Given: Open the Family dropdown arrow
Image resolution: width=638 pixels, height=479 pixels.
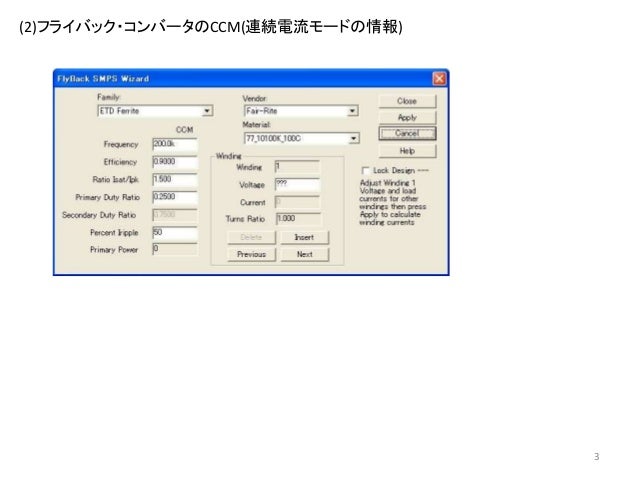Looking at the screenshot, I should click(x=207, y=111).
